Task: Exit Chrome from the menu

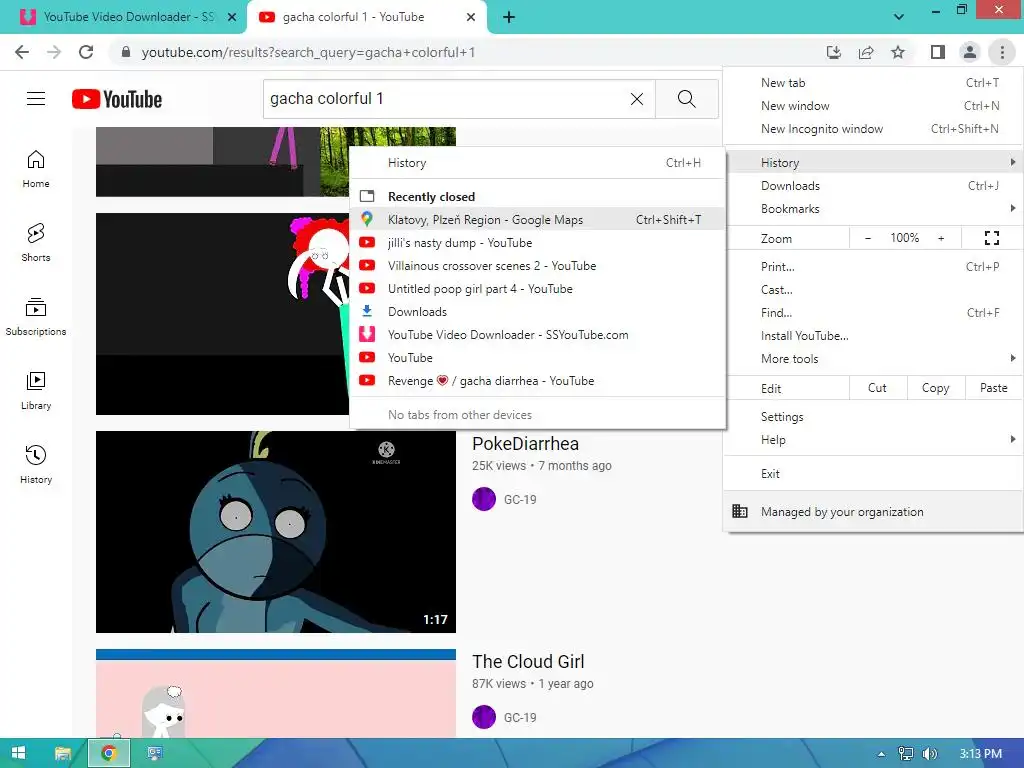Action: click(x=874, y=474)
